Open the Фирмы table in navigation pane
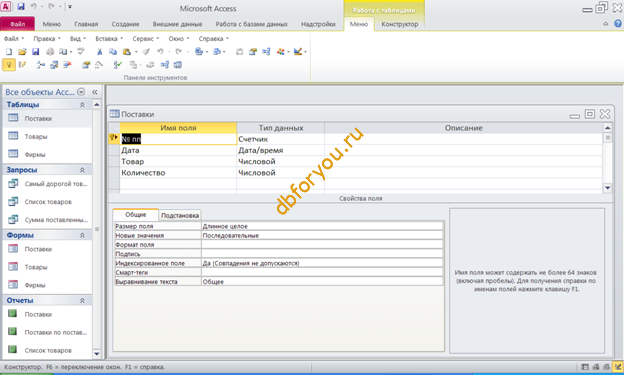 pyautogui.click(x=35, y=154)
